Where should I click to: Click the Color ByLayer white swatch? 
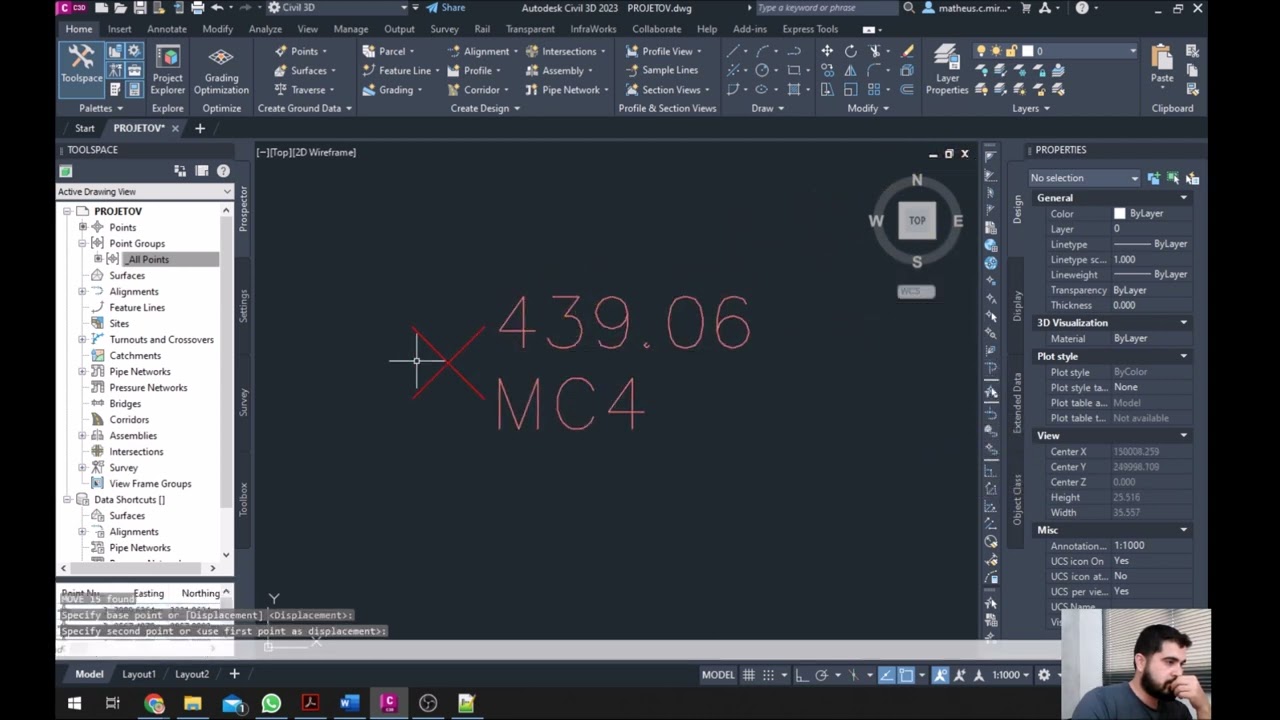[1119, 214]
